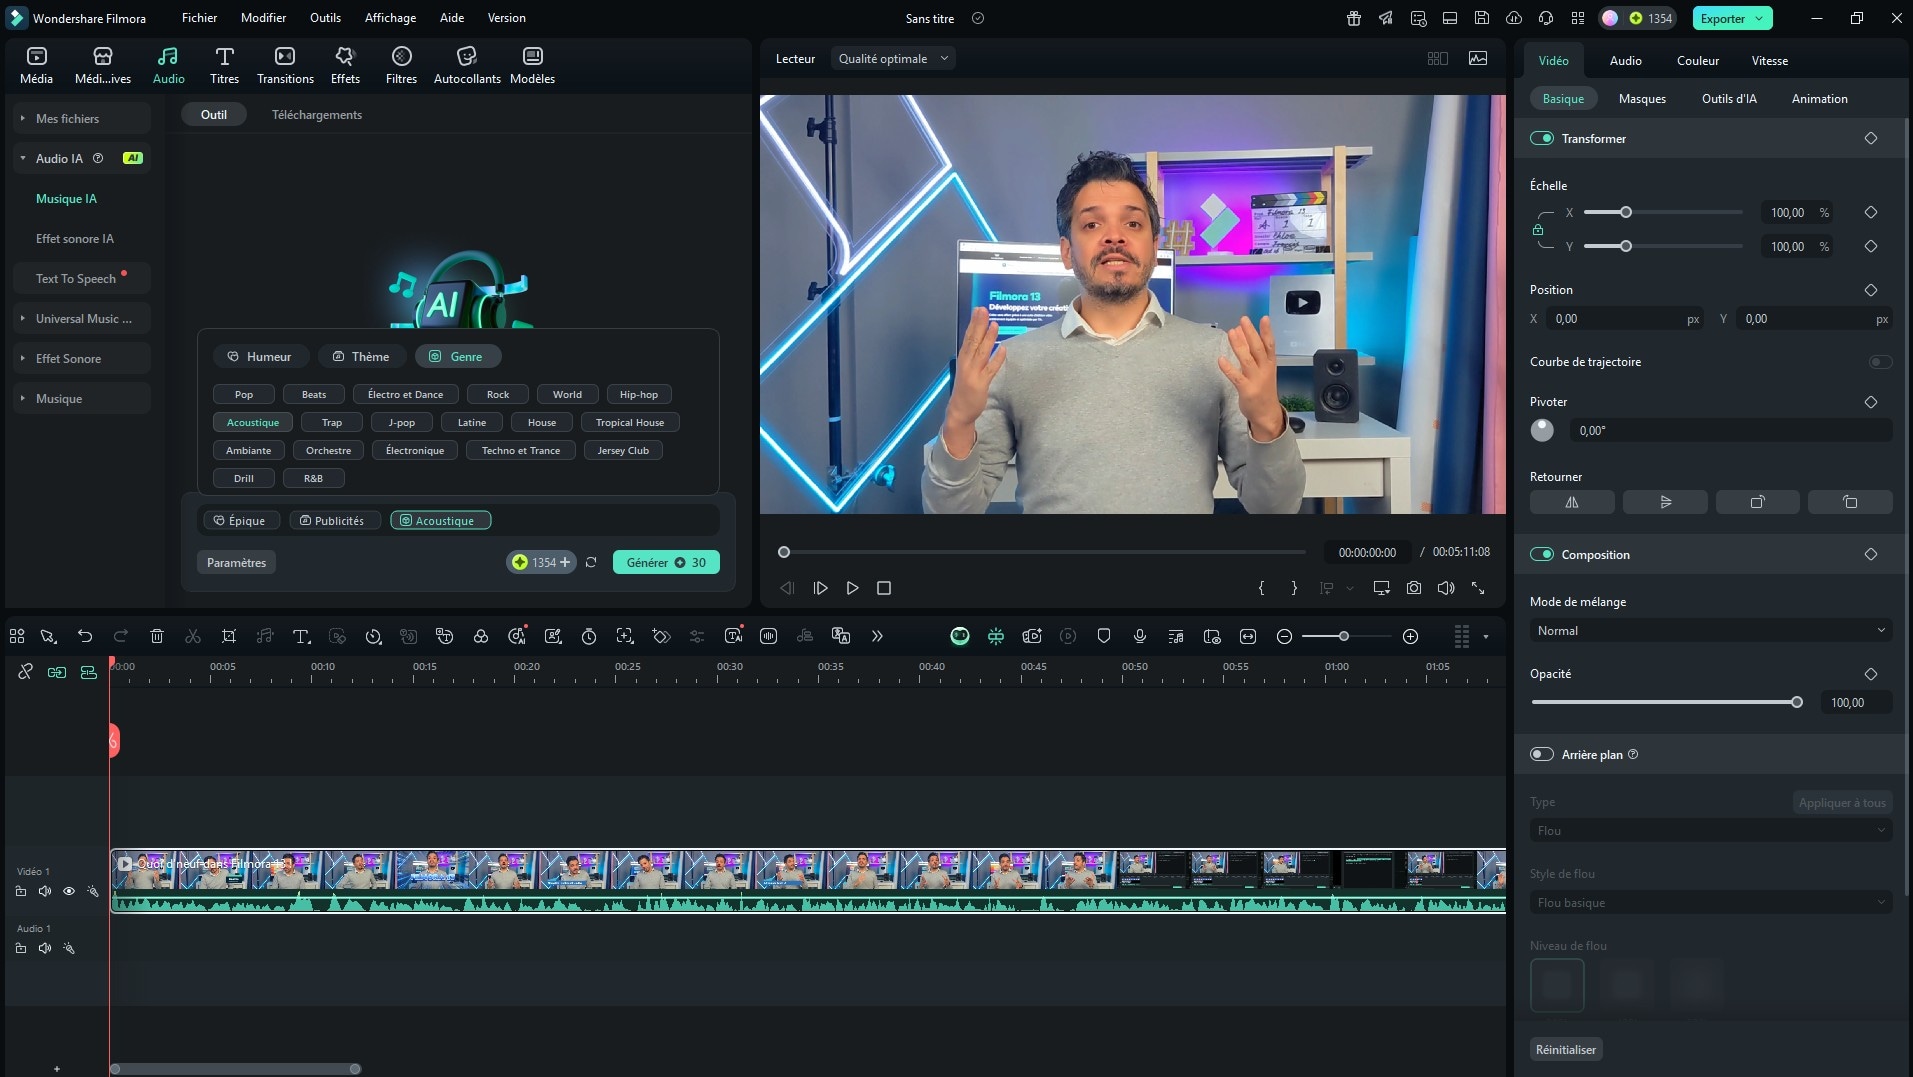Refresh the AI music generation icon
The height and width of the screenshot is (1077, 1913).
tap(591, 562)
